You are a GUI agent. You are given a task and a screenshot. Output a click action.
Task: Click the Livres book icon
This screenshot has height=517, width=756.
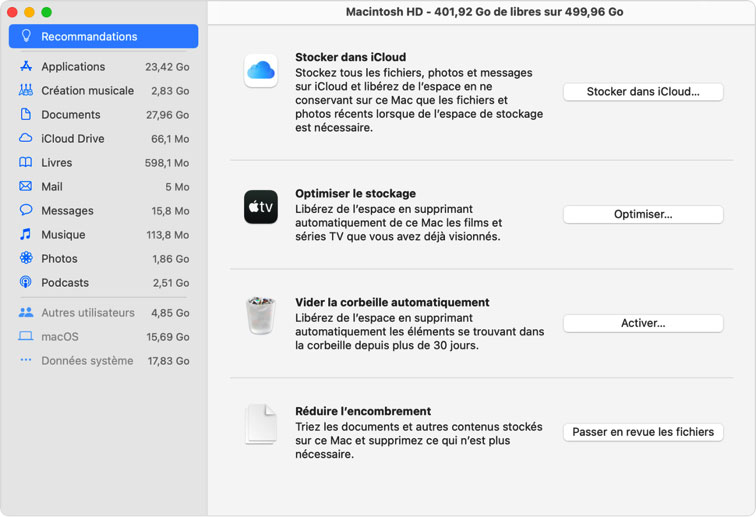[x=26, y=162]
